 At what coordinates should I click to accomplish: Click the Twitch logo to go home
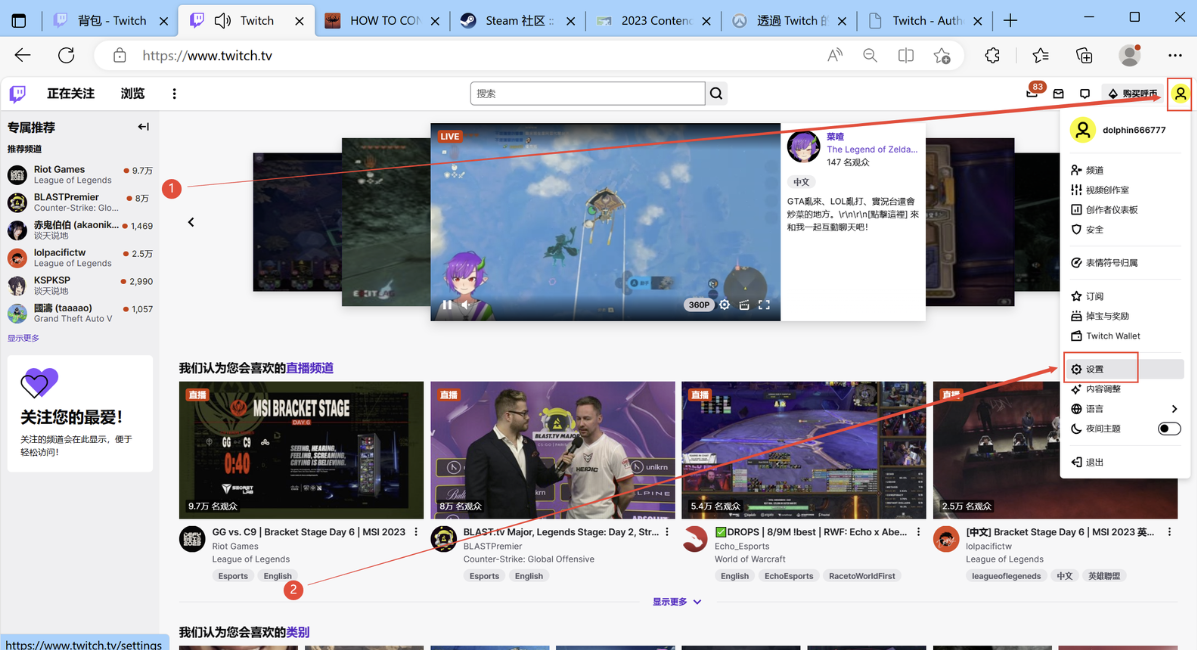coord(16,92)
